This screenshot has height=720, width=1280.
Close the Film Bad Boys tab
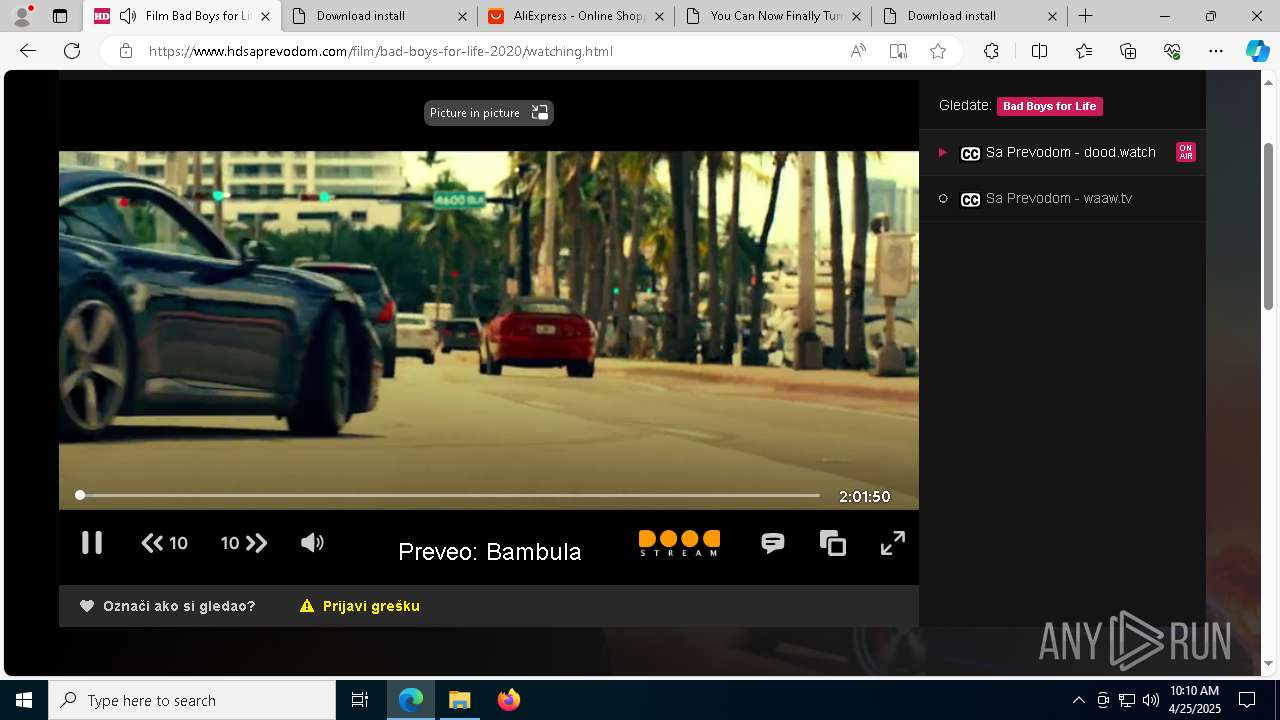tap(265, 16)
